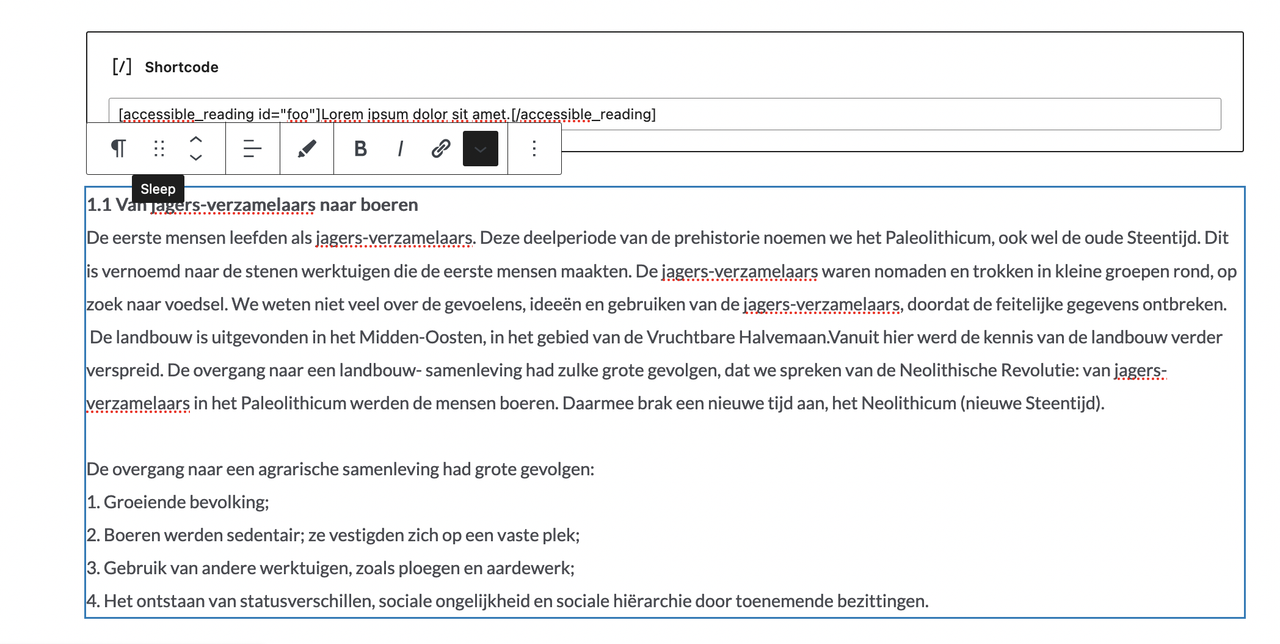This screenshot has height=644, width=1280.
Task: Open the text alignment option
Action: 252,149
